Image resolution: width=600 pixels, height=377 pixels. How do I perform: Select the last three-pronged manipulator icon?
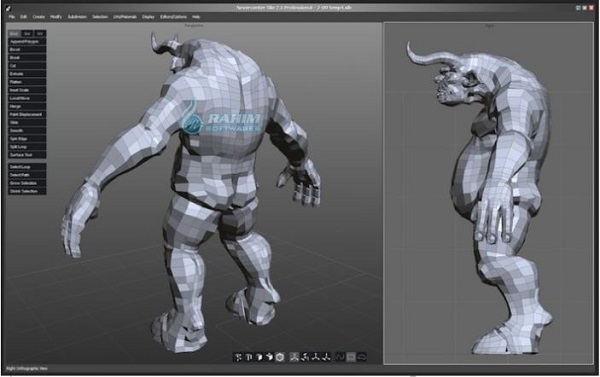pyautogui.click(x=326, y=357)
